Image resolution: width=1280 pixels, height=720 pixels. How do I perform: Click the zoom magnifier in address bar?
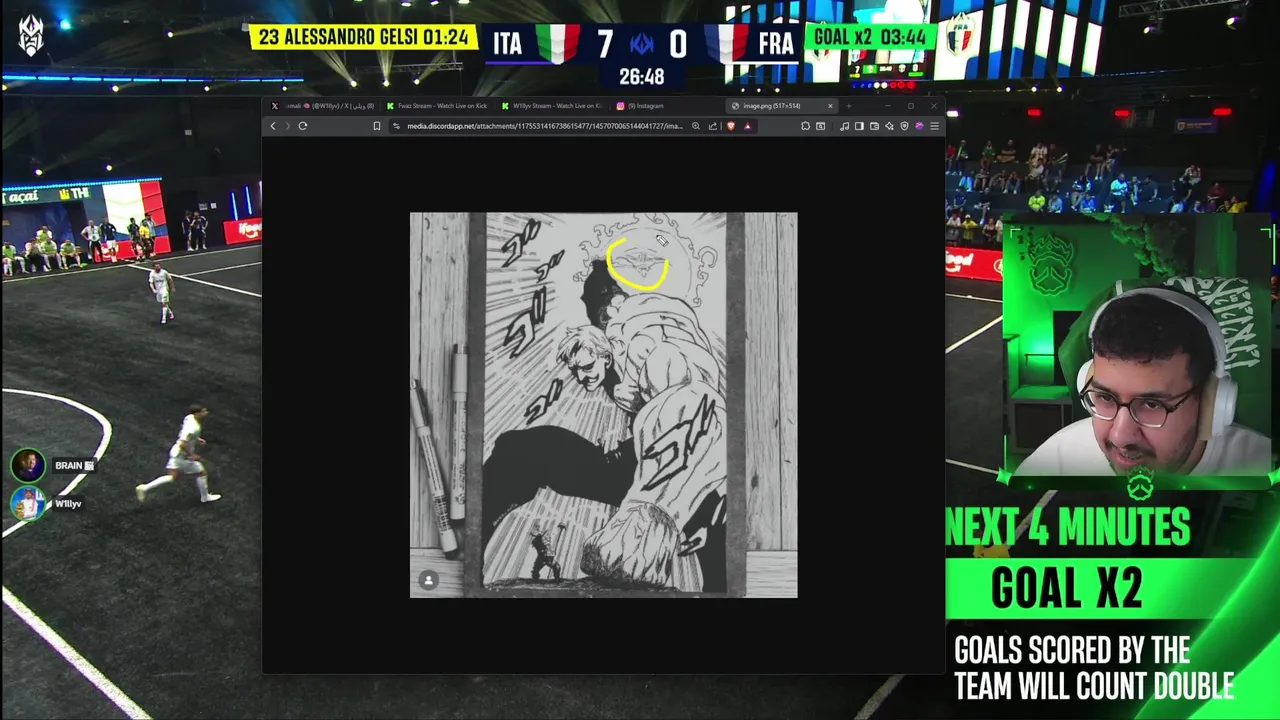pos(696,126)
